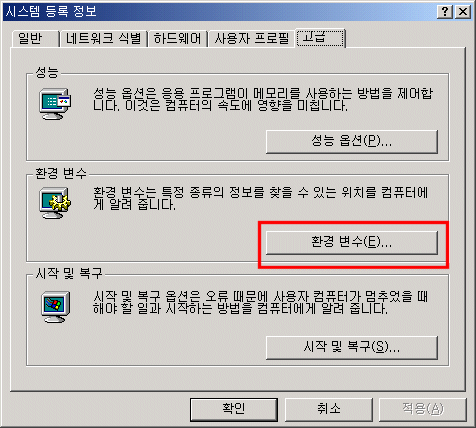This screenshot has width=476, height=428.
Task: Click the 환경 변수 description text
Action: (x=260, y=198)
